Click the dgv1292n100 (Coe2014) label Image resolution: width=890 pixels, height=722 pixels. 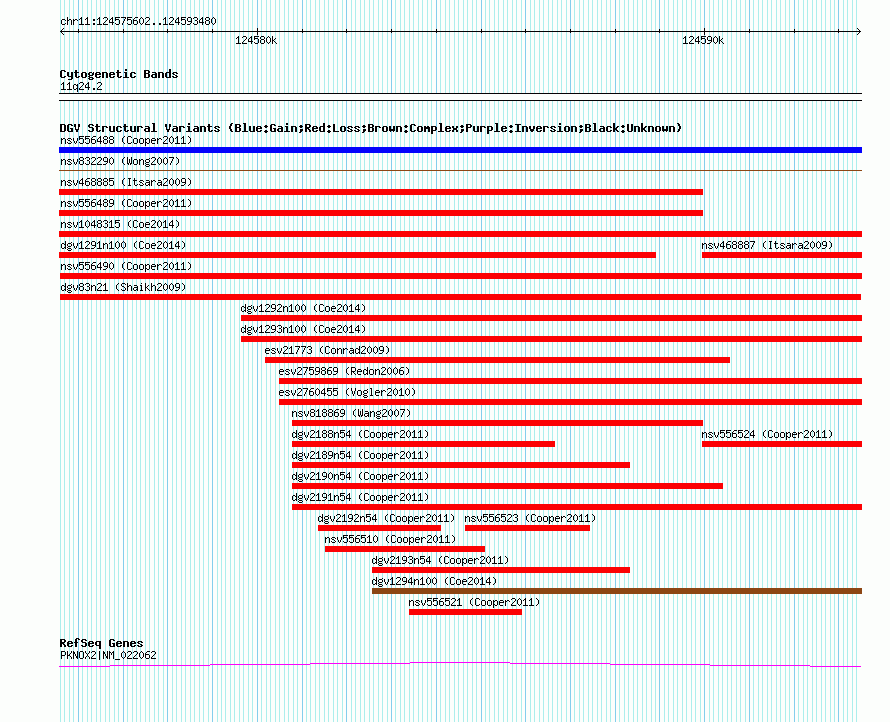tap(303, 308)
